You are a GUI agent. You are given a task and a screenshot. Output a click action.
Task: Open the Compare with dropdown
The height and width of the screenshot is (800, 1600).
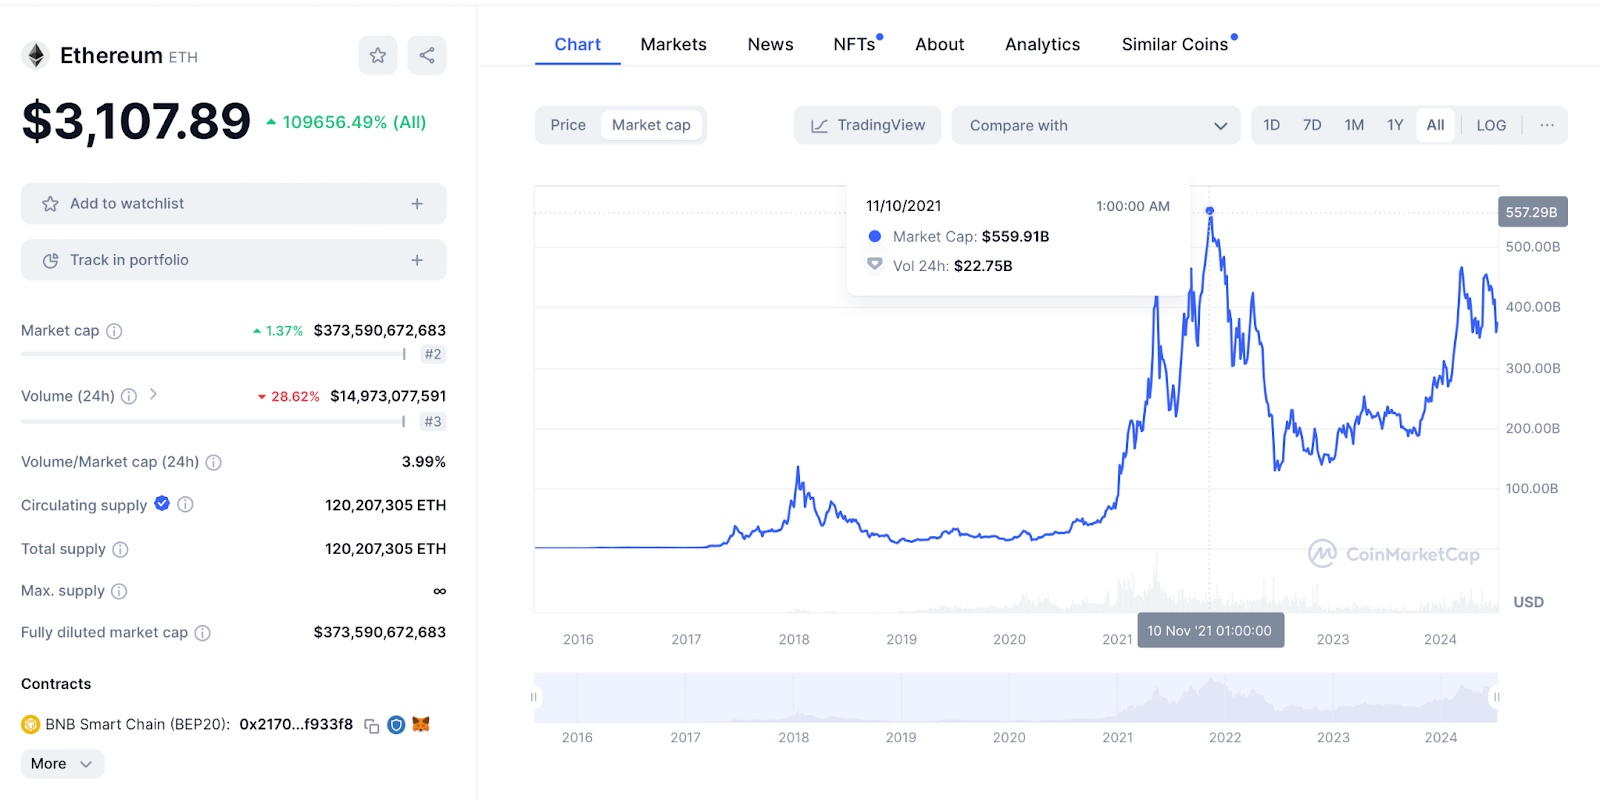[x=1096, y=125]
